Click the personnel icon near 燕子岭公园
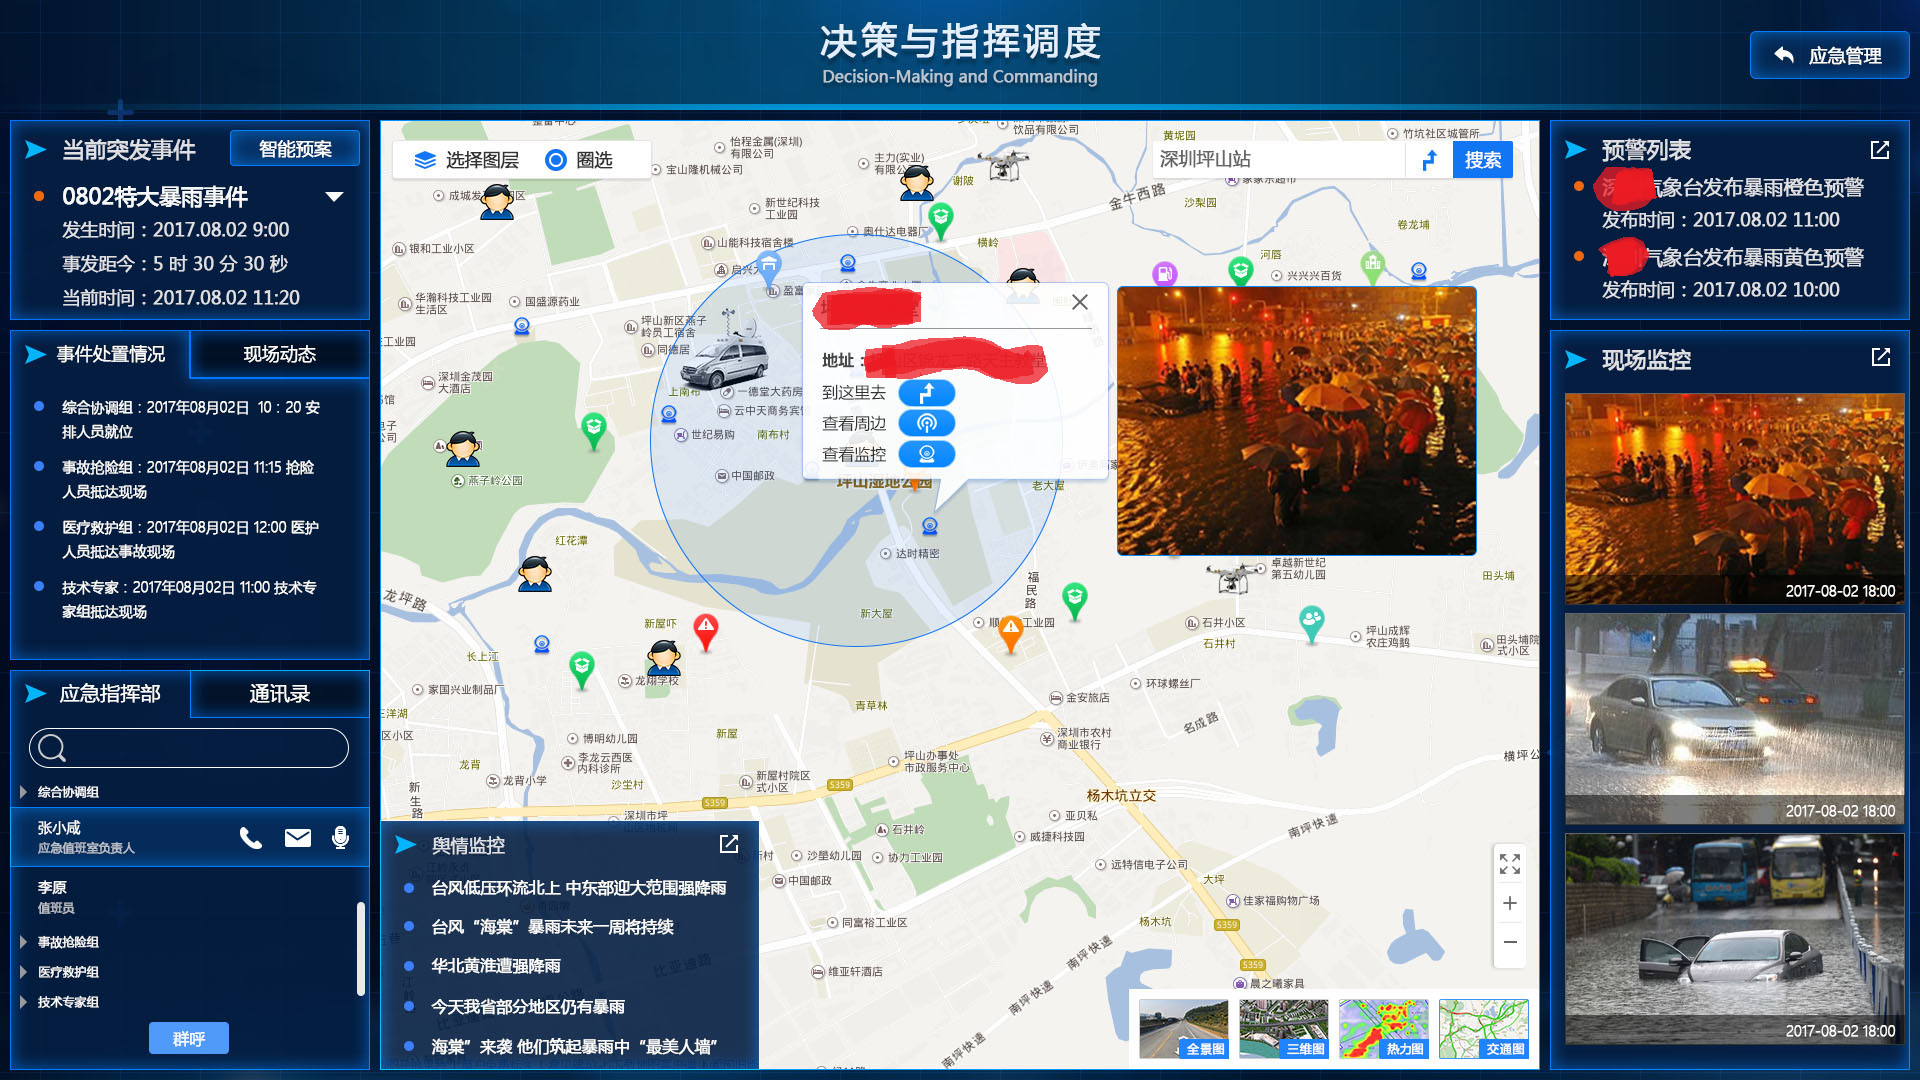1920x1080 pixels. [x=463, y=449]
